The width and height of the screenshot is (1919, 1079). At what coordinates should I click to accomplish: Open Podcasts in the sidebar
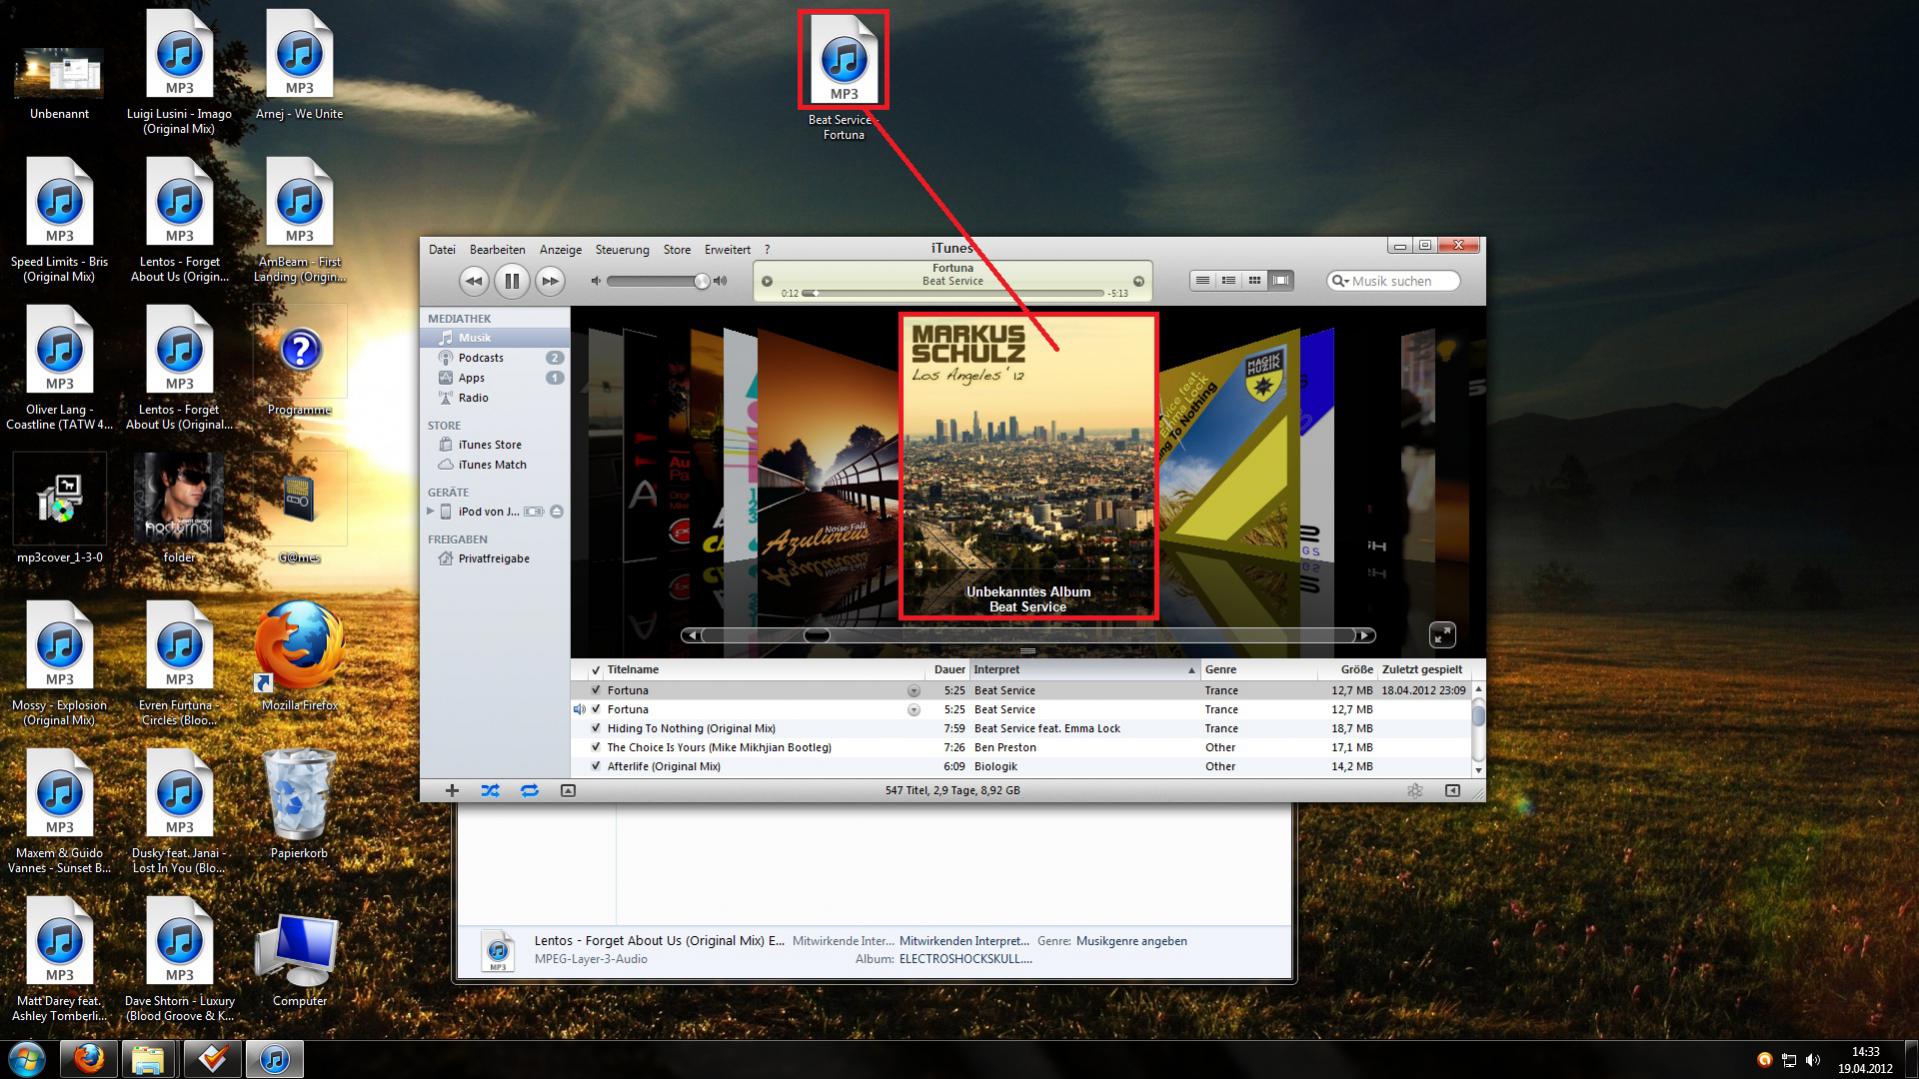click(495, 358)
